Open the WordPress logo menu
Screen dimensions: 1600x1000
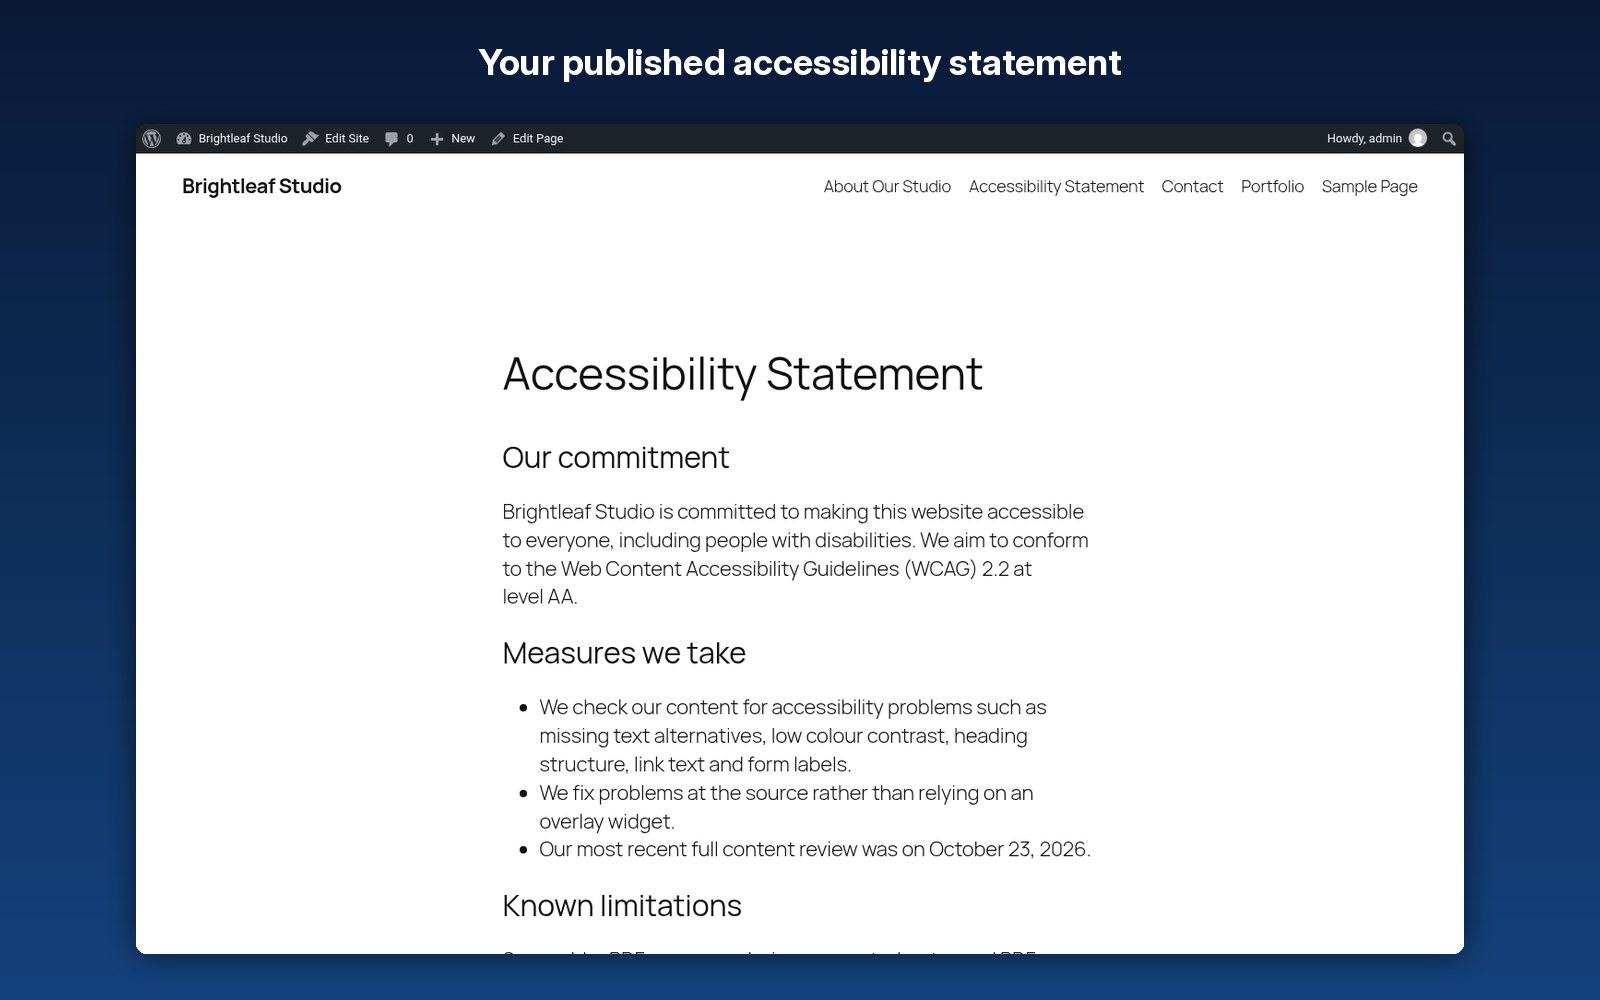(152, 139)
